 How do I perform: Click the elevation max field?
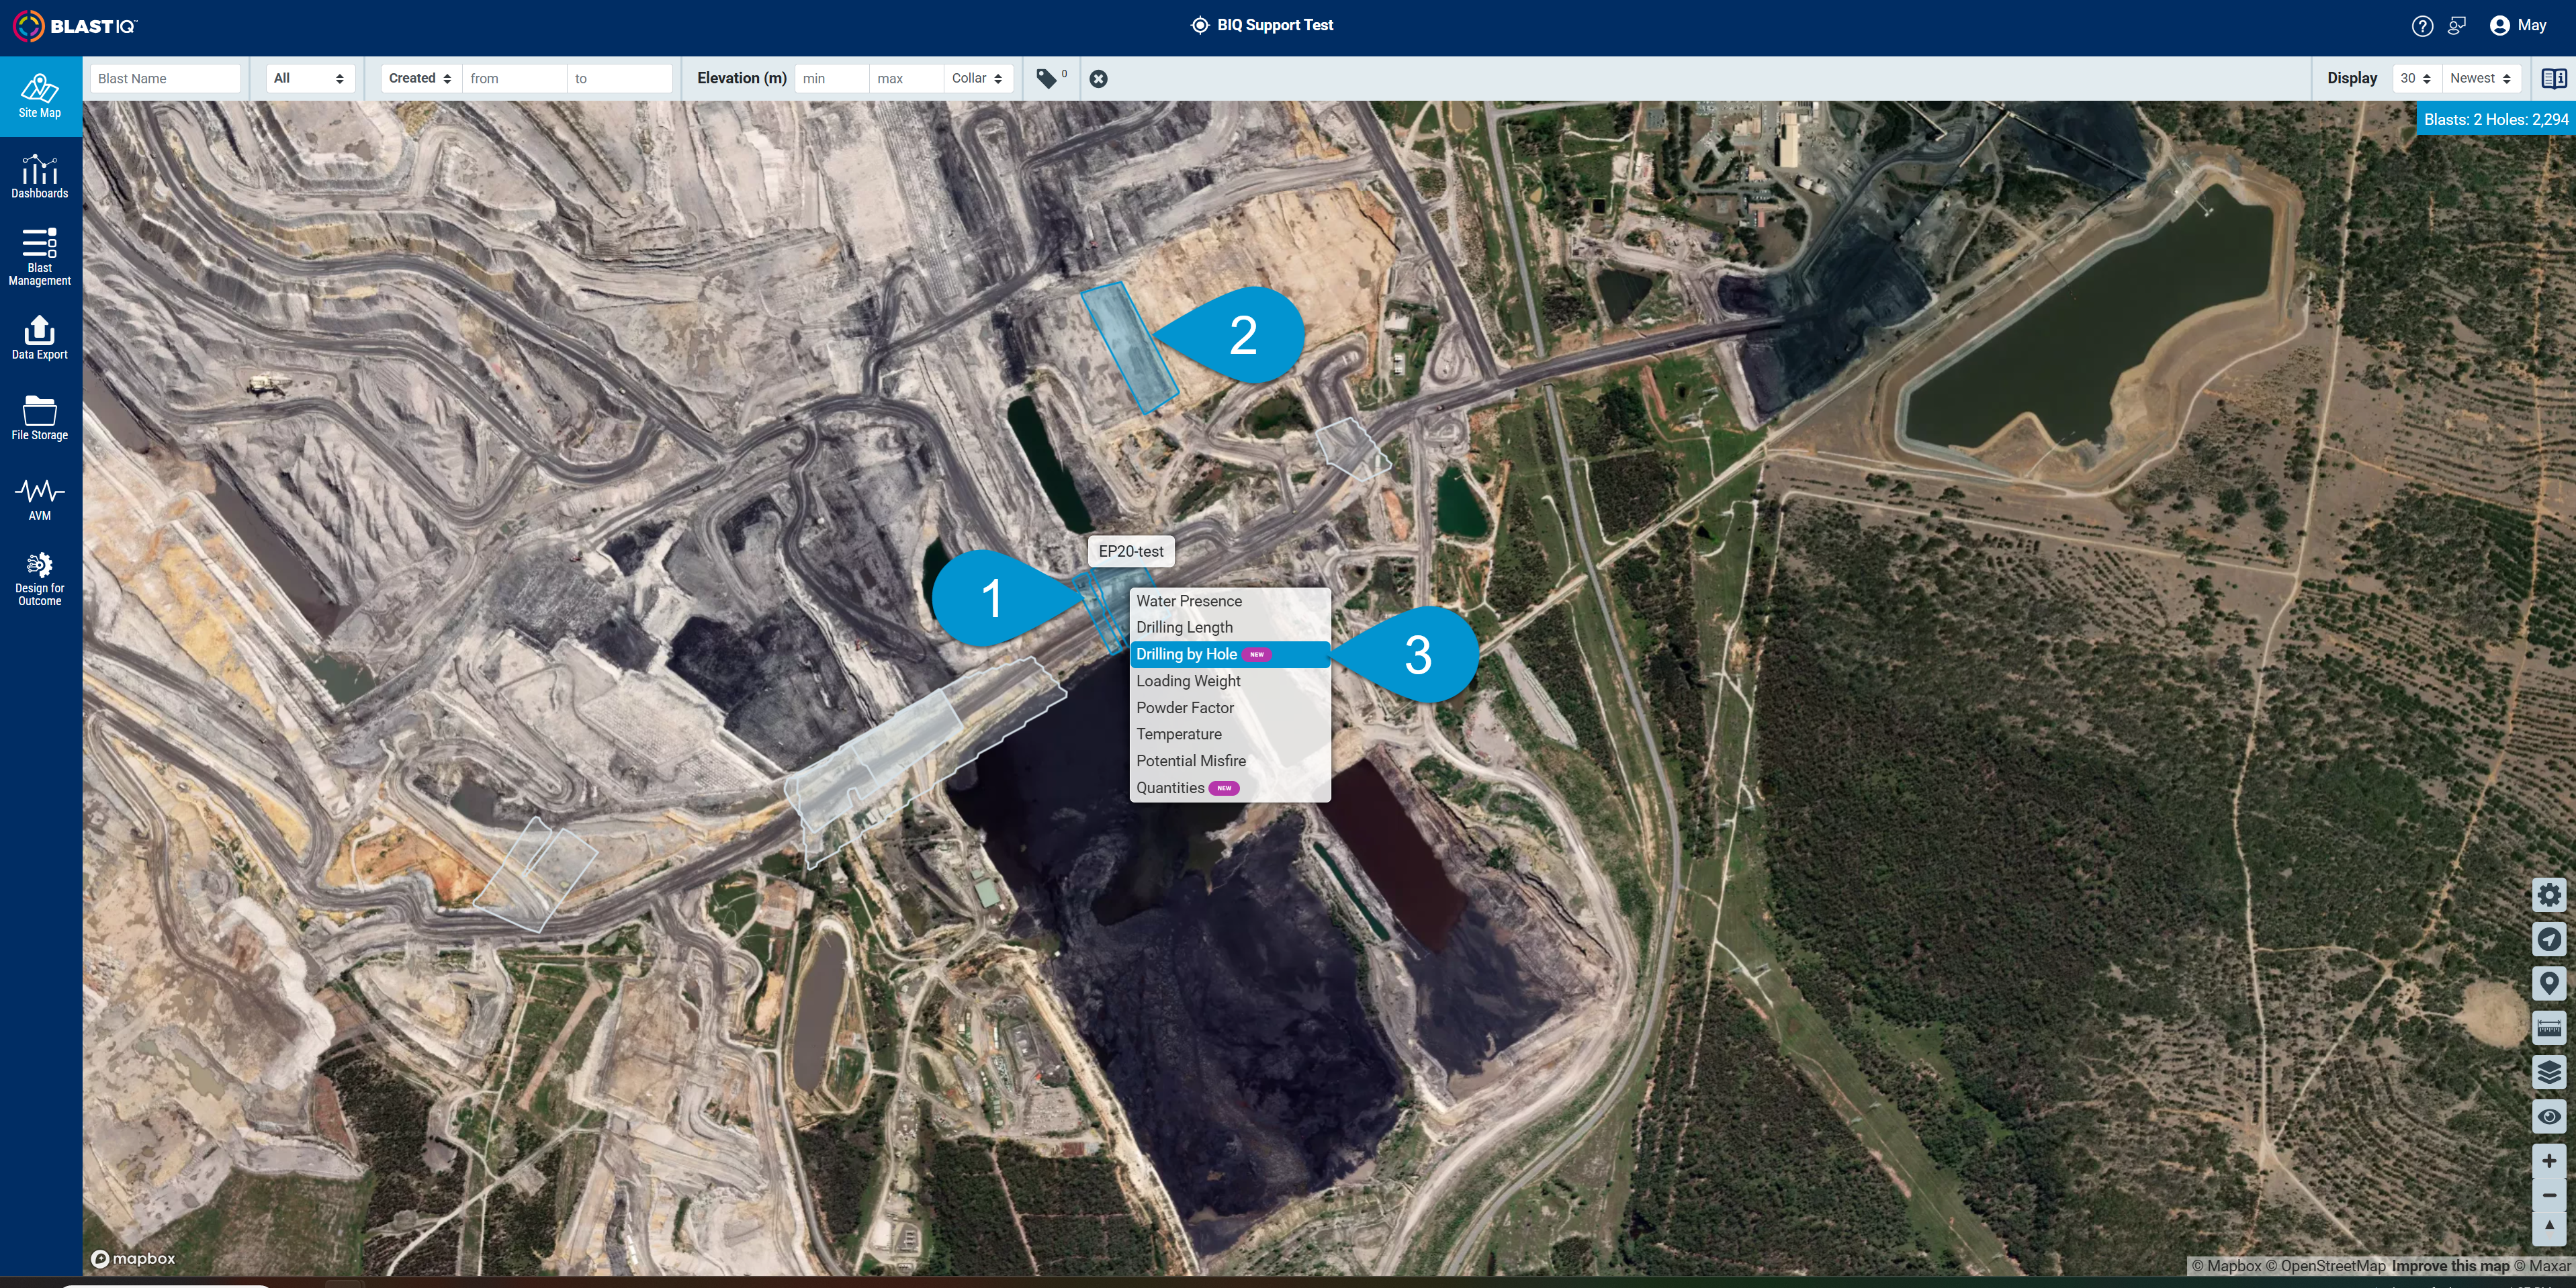coord(906,78)
